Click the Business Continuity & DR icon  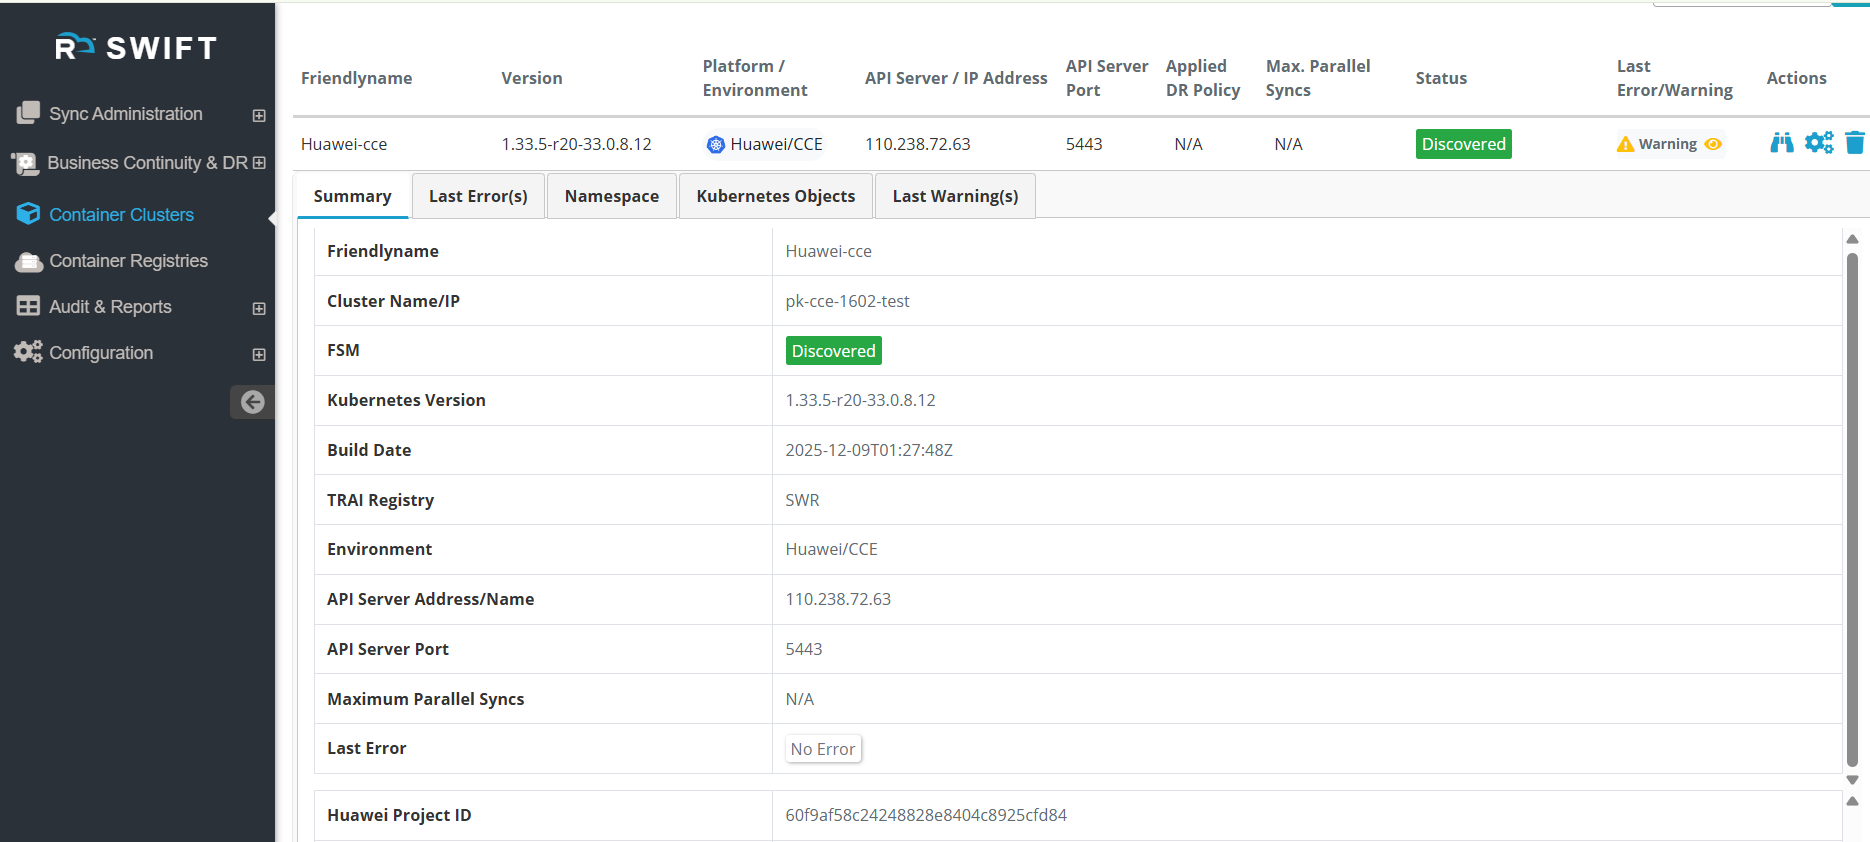[25, 163]
